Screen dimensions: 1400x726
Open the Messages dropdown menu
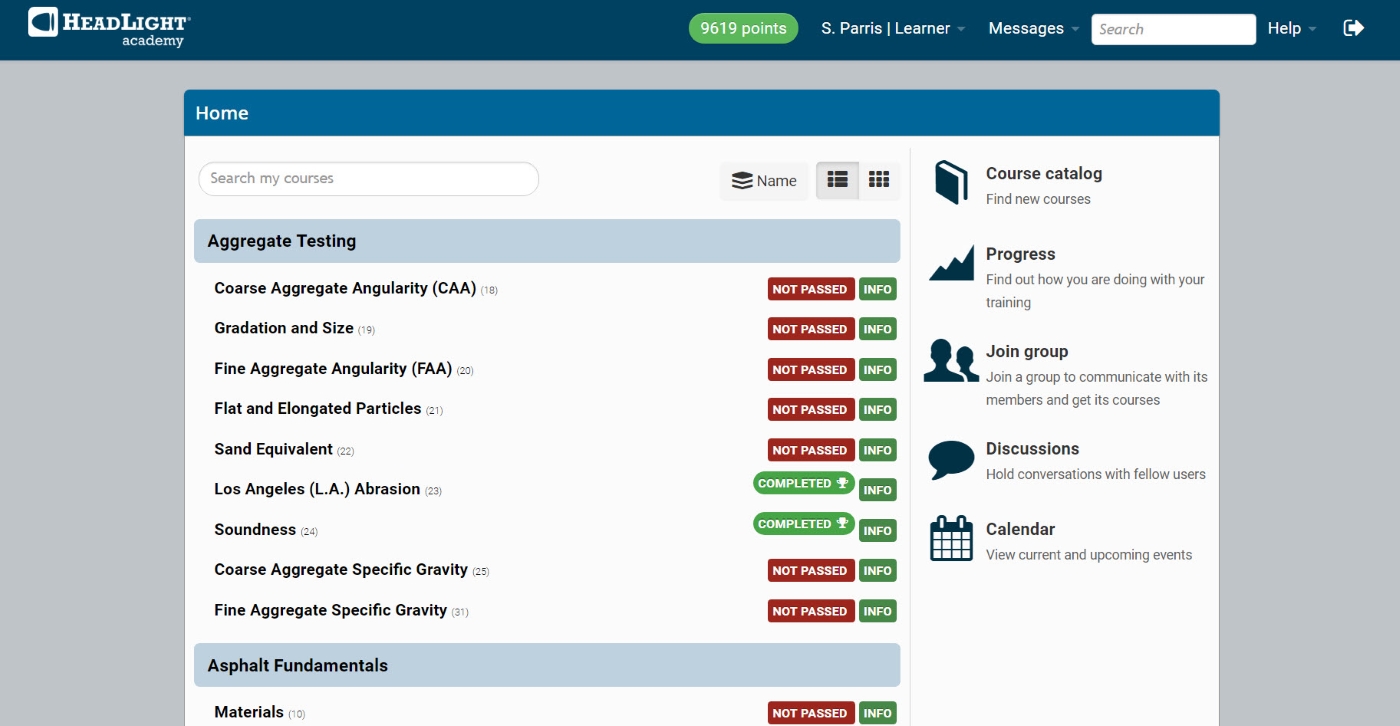coord(1033,28)
